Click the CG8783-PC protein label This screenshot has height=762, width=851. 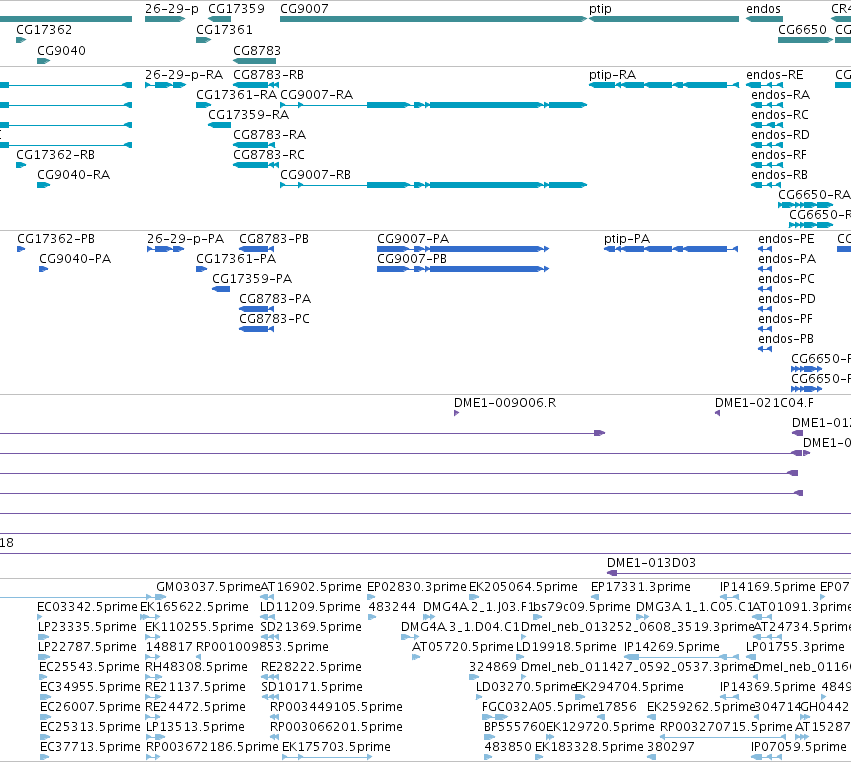(x=275, y=320)
